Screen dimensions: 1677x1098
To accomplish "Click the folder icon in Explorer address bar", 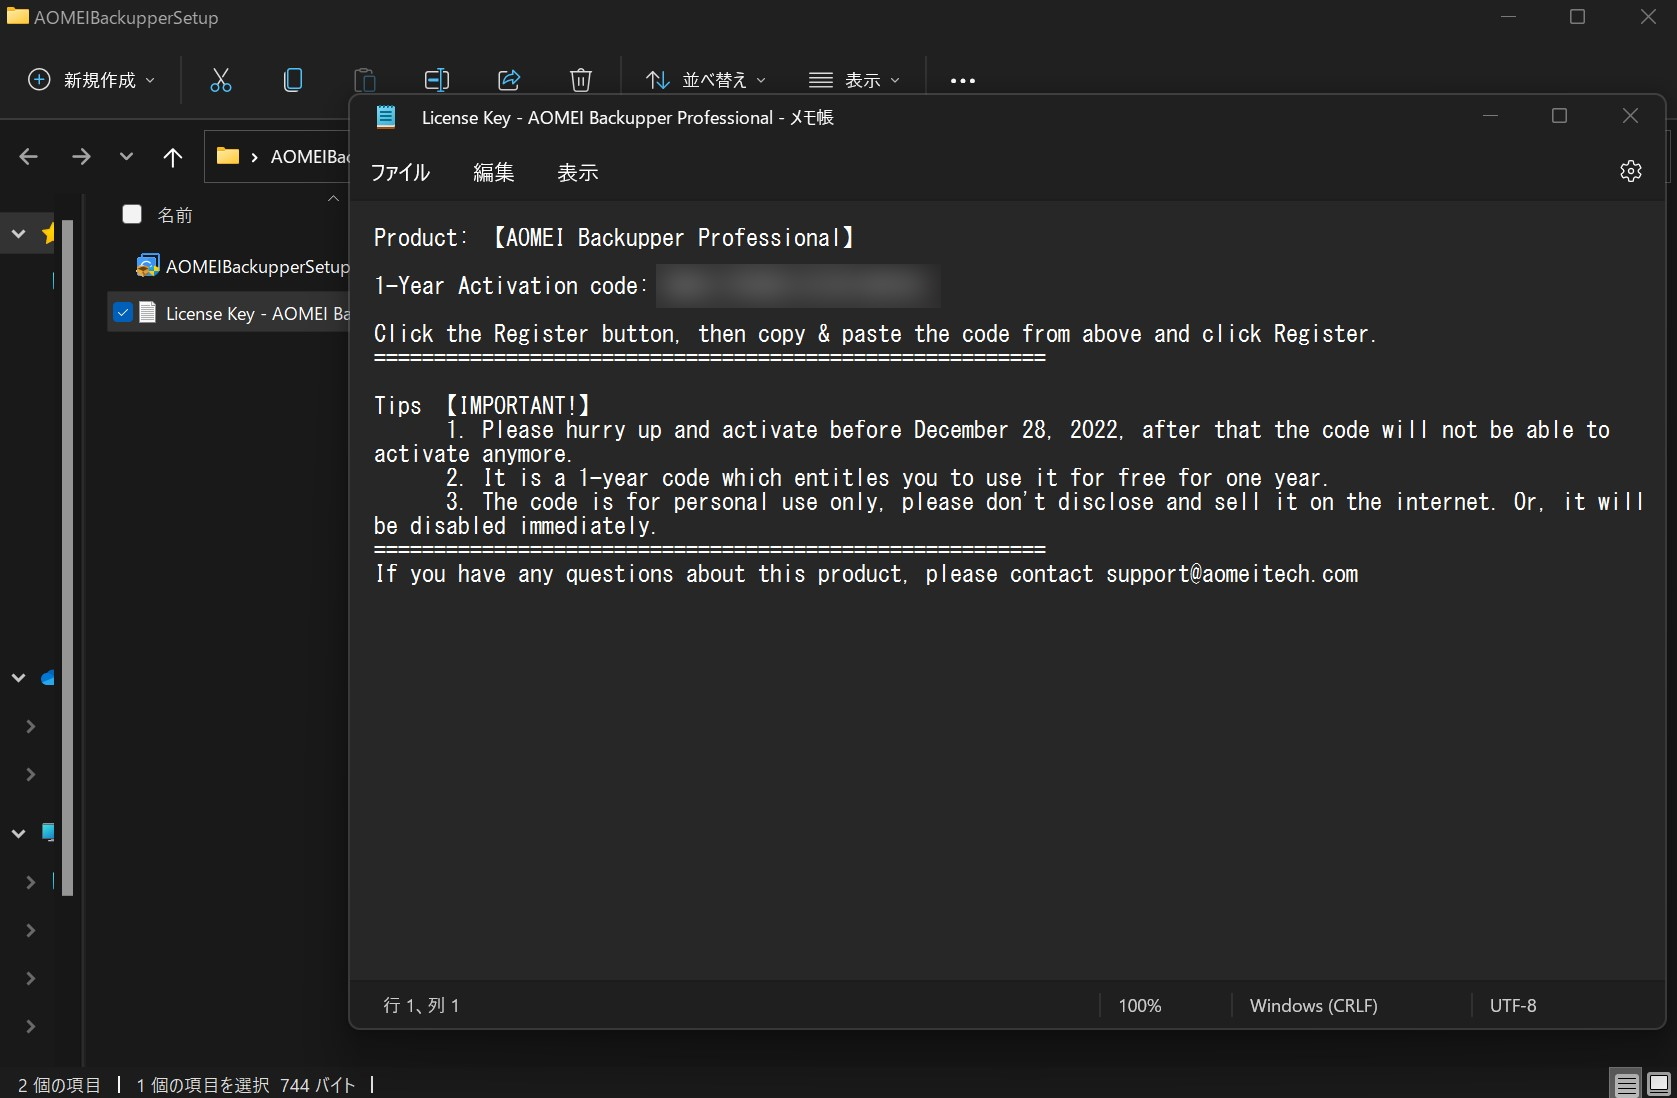I will click(x=228, y=156).
